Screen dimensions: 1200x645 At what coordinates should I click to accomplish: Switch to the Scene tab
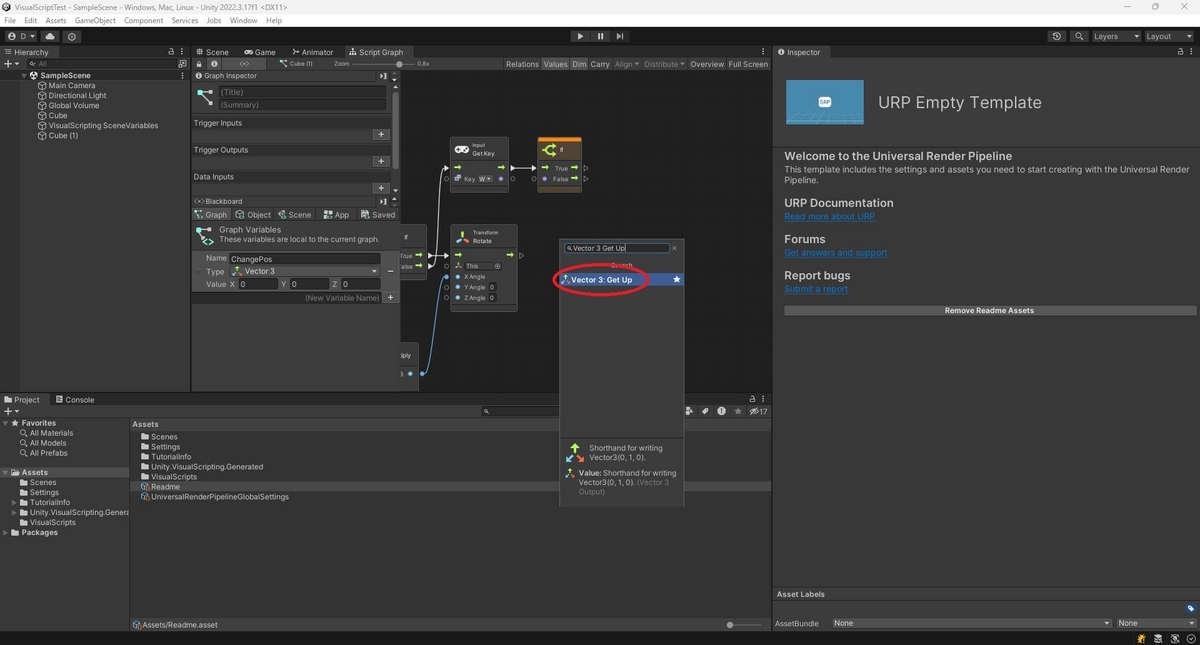212,52
